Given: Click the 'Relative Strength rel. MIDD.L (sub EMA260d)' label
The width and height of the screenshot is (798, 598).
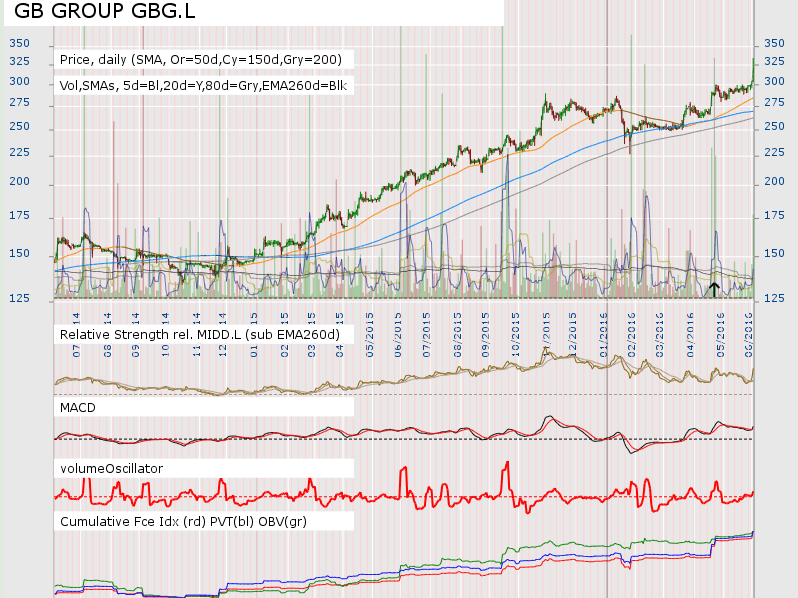Looking at the screenshot, I should pos(200,334).
